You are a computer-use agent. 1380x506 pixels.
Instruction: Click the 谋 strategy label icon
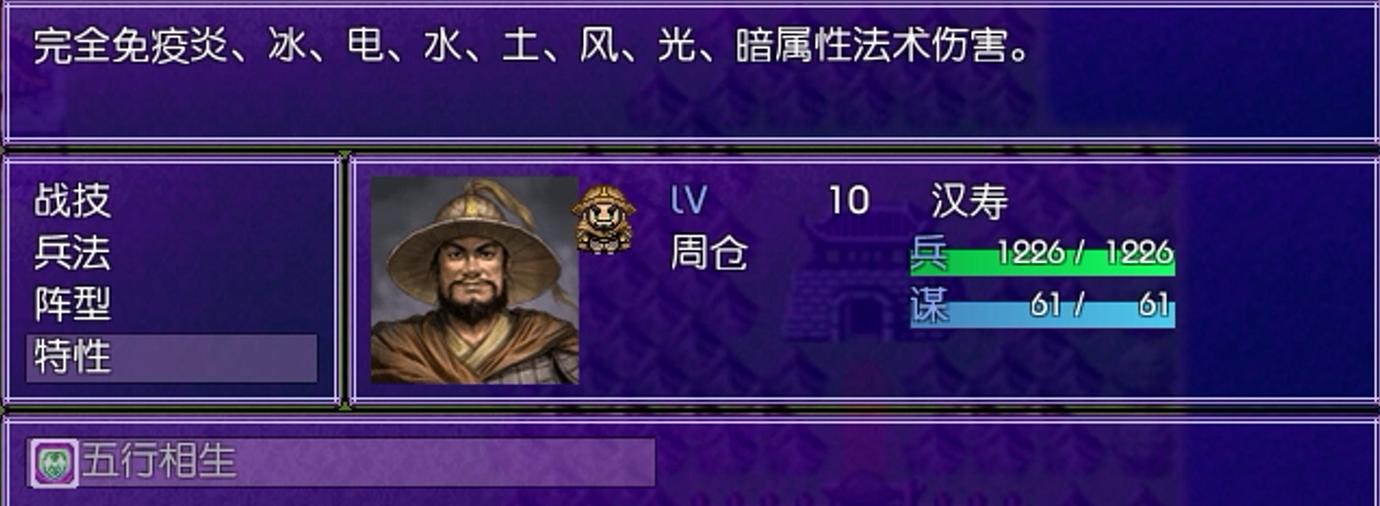click(x=929, y=307)
